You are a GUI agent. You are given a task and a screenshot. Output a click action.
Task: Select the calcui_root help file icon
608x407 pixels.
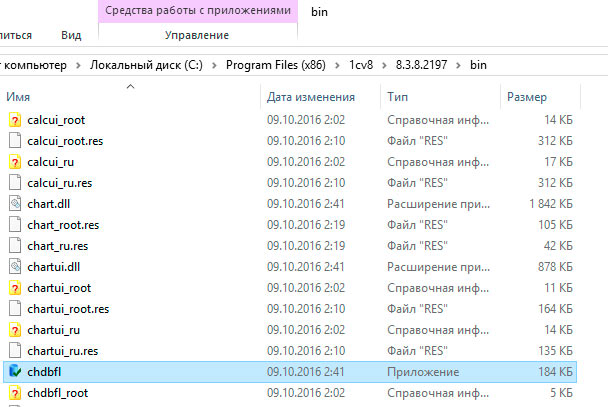coord(15,120)
